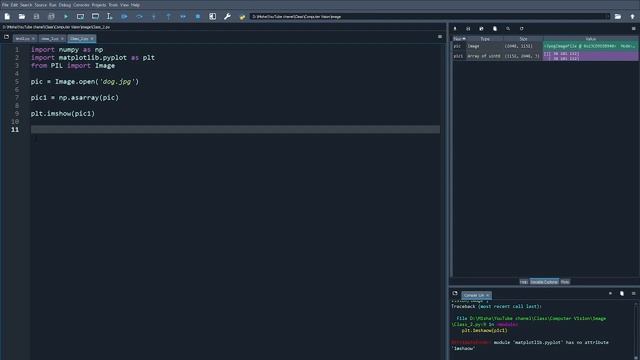640x360 pixels.
Task: Go to parent directory using up arrow
Action: click(x=633, y=17)
